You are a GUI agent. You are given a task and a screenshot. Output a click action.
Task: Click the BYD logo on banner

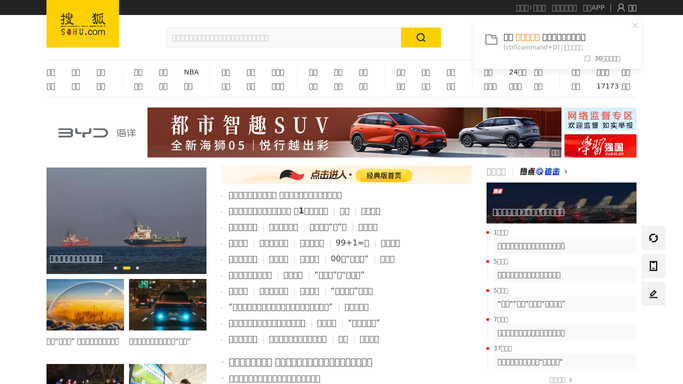tap(83, 133)
